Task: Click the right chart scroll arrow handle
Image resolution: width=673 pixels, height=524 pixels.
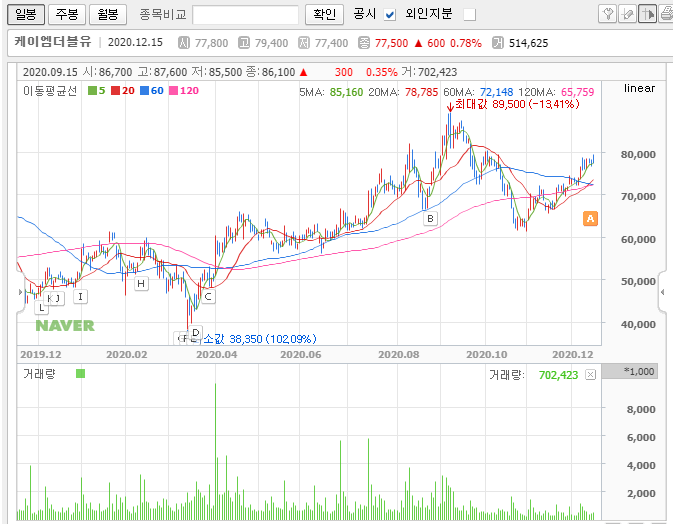Action: [x=663, y=292]
